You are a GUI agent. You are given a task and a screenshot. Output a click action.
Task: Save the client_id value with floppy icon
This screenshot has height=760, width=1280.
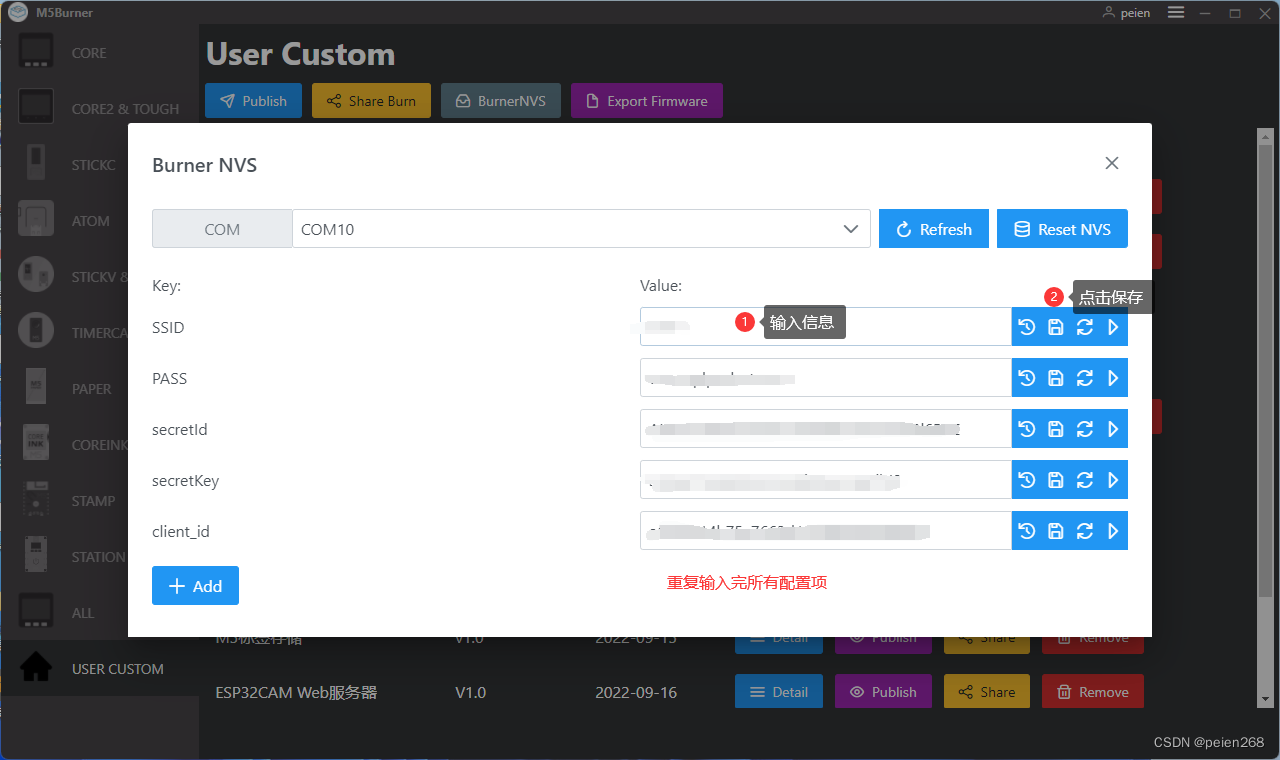1055,531
